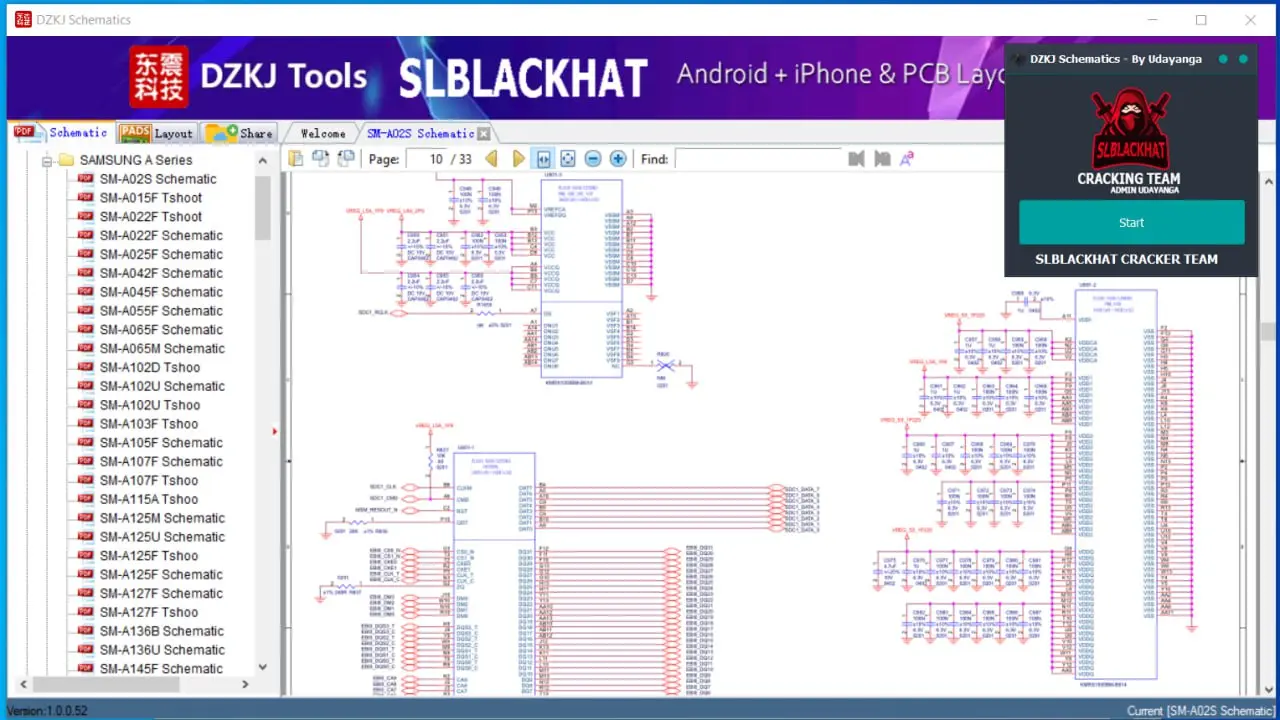
Task: Open SM-A055F Schematic in the tree
Action: 161,311
